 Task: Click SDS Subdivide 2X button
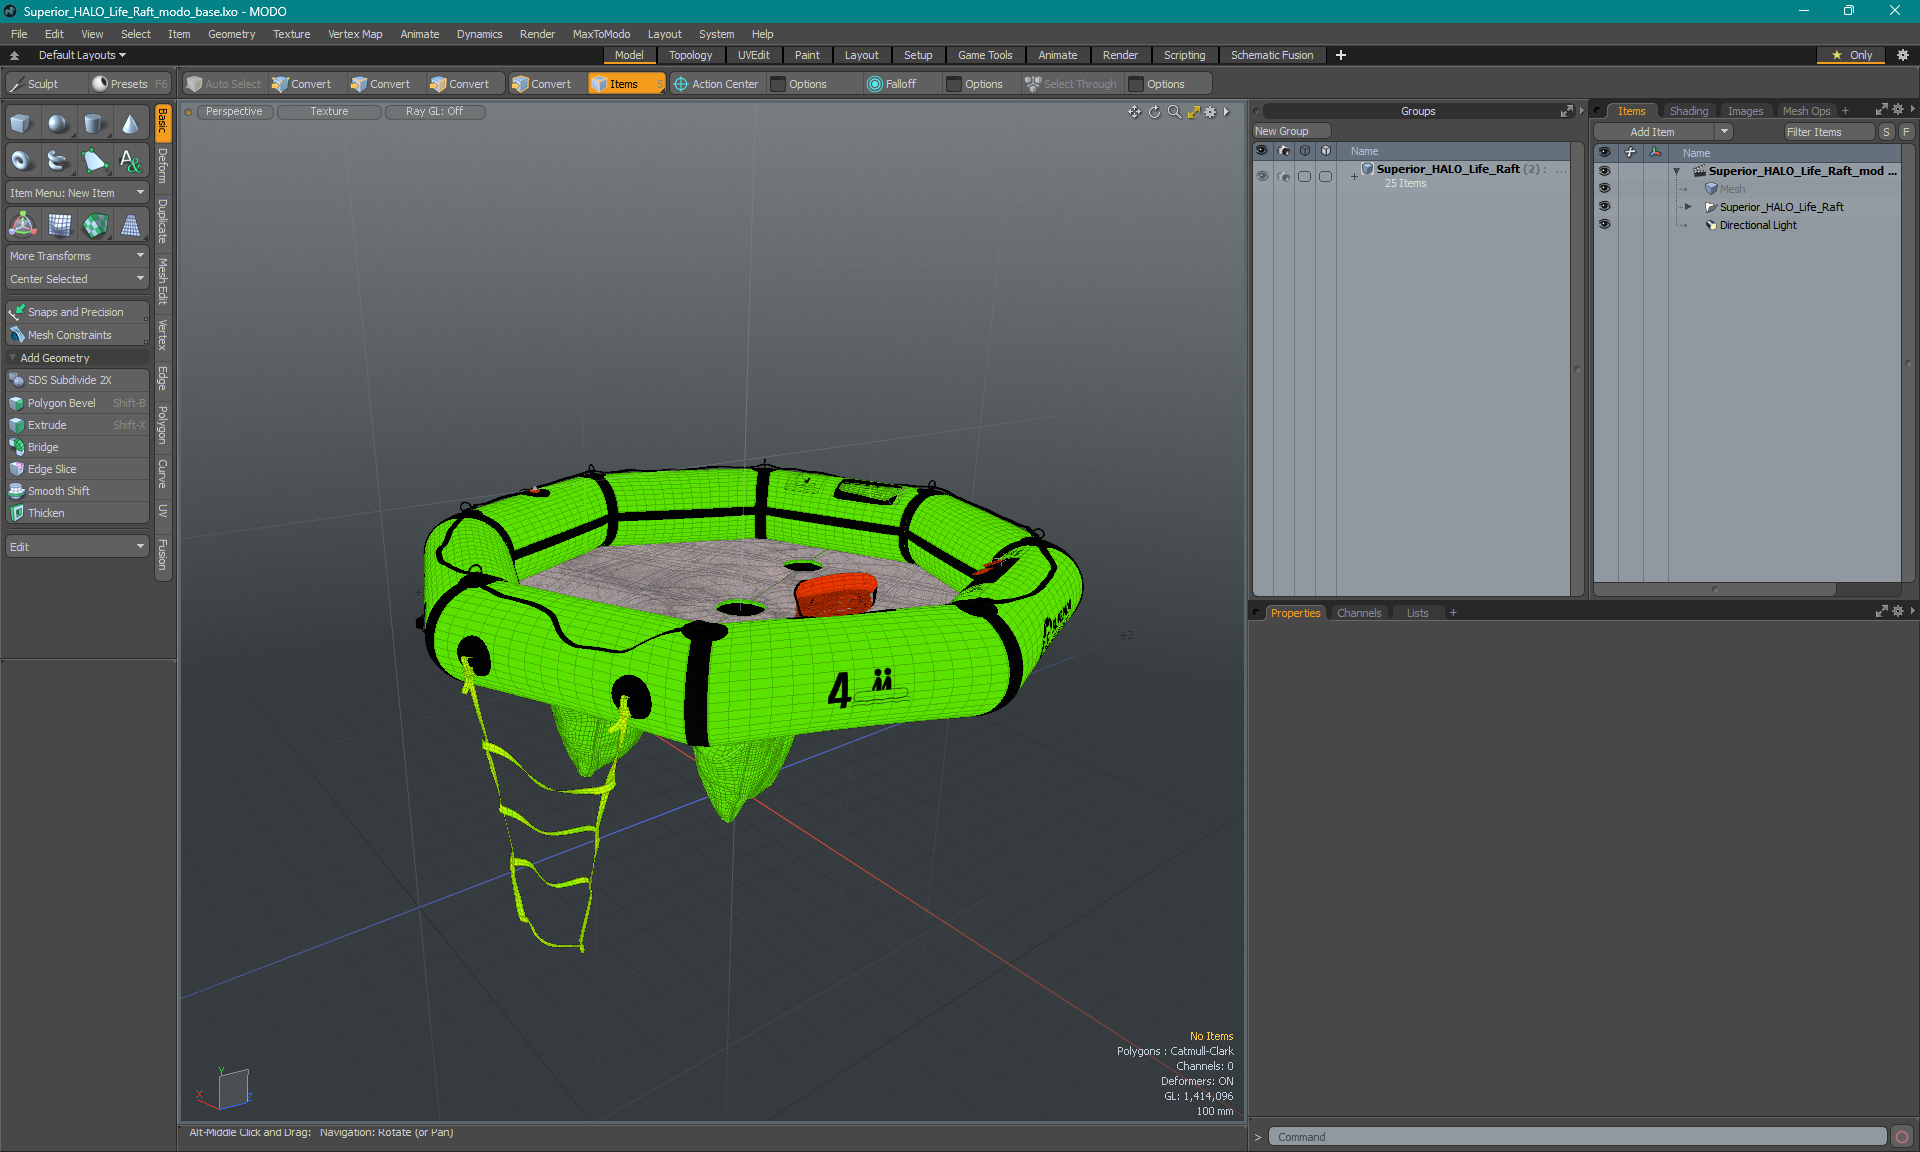pyautogui.click(x=77, y=380)
